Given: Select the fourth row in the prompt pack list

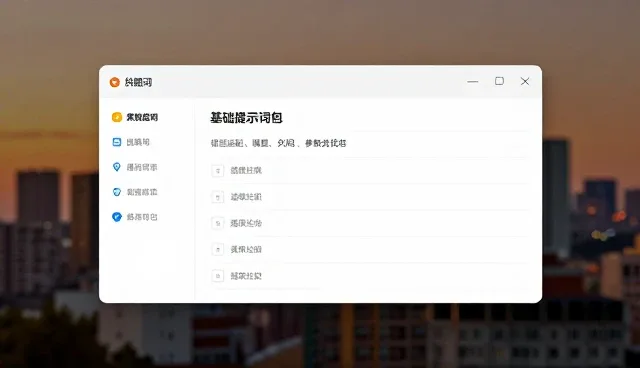Looking at the screenshot, I should click(370, 249).
